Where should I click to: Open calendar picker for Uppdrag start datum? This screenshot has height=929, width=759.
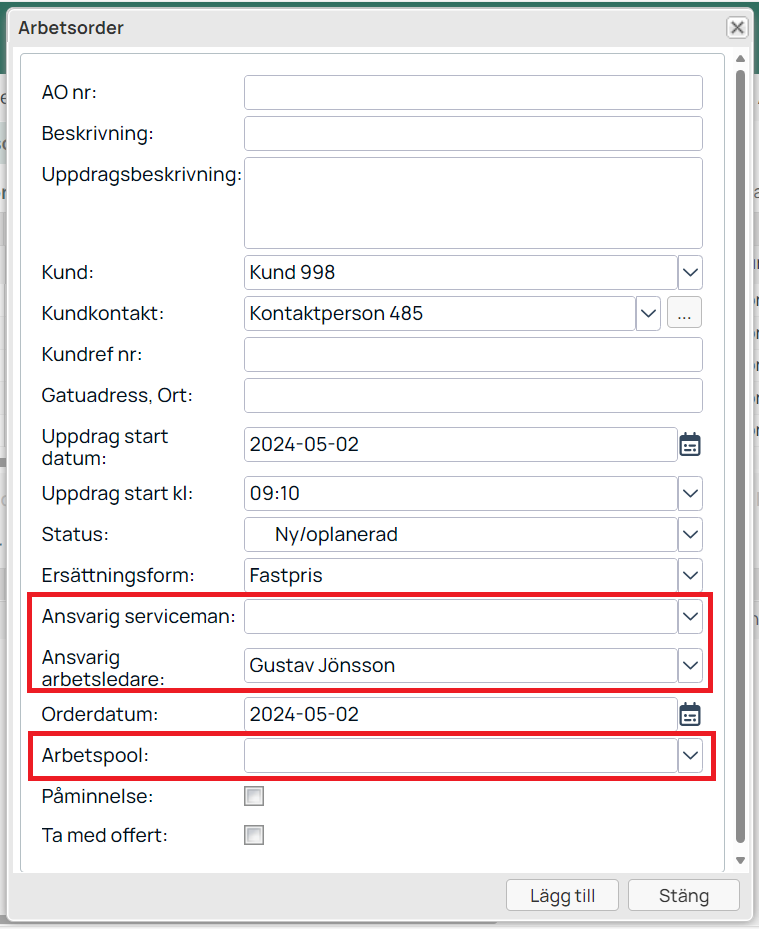(690, 445)
